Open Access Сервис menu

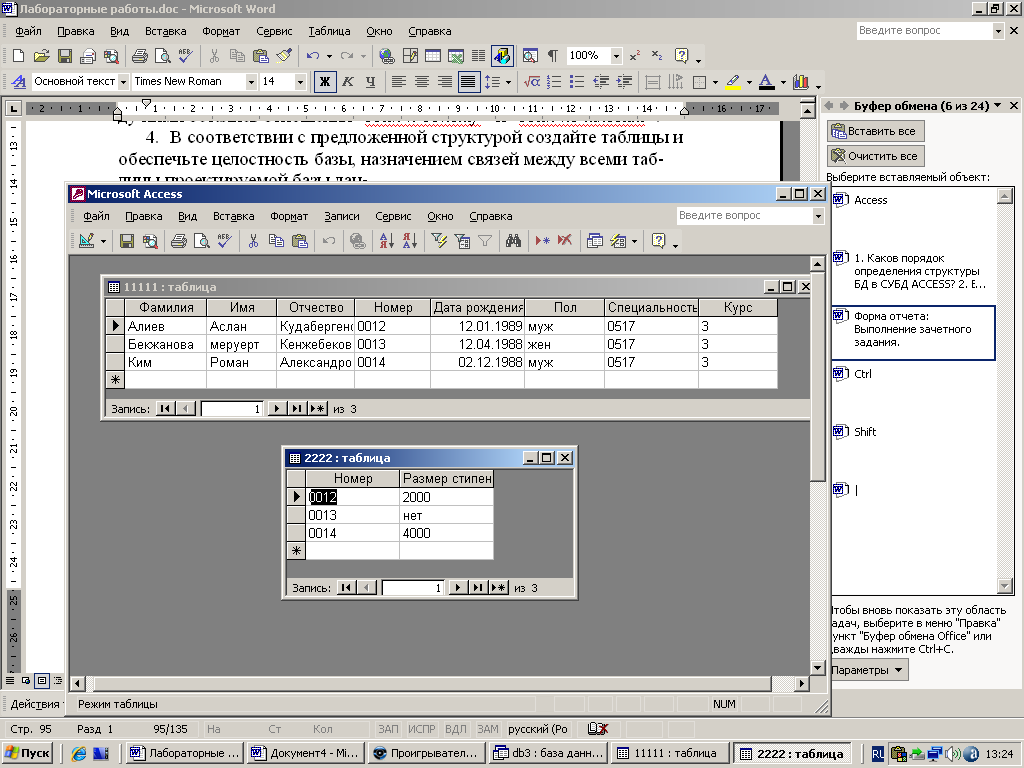(x=393, y=216)
